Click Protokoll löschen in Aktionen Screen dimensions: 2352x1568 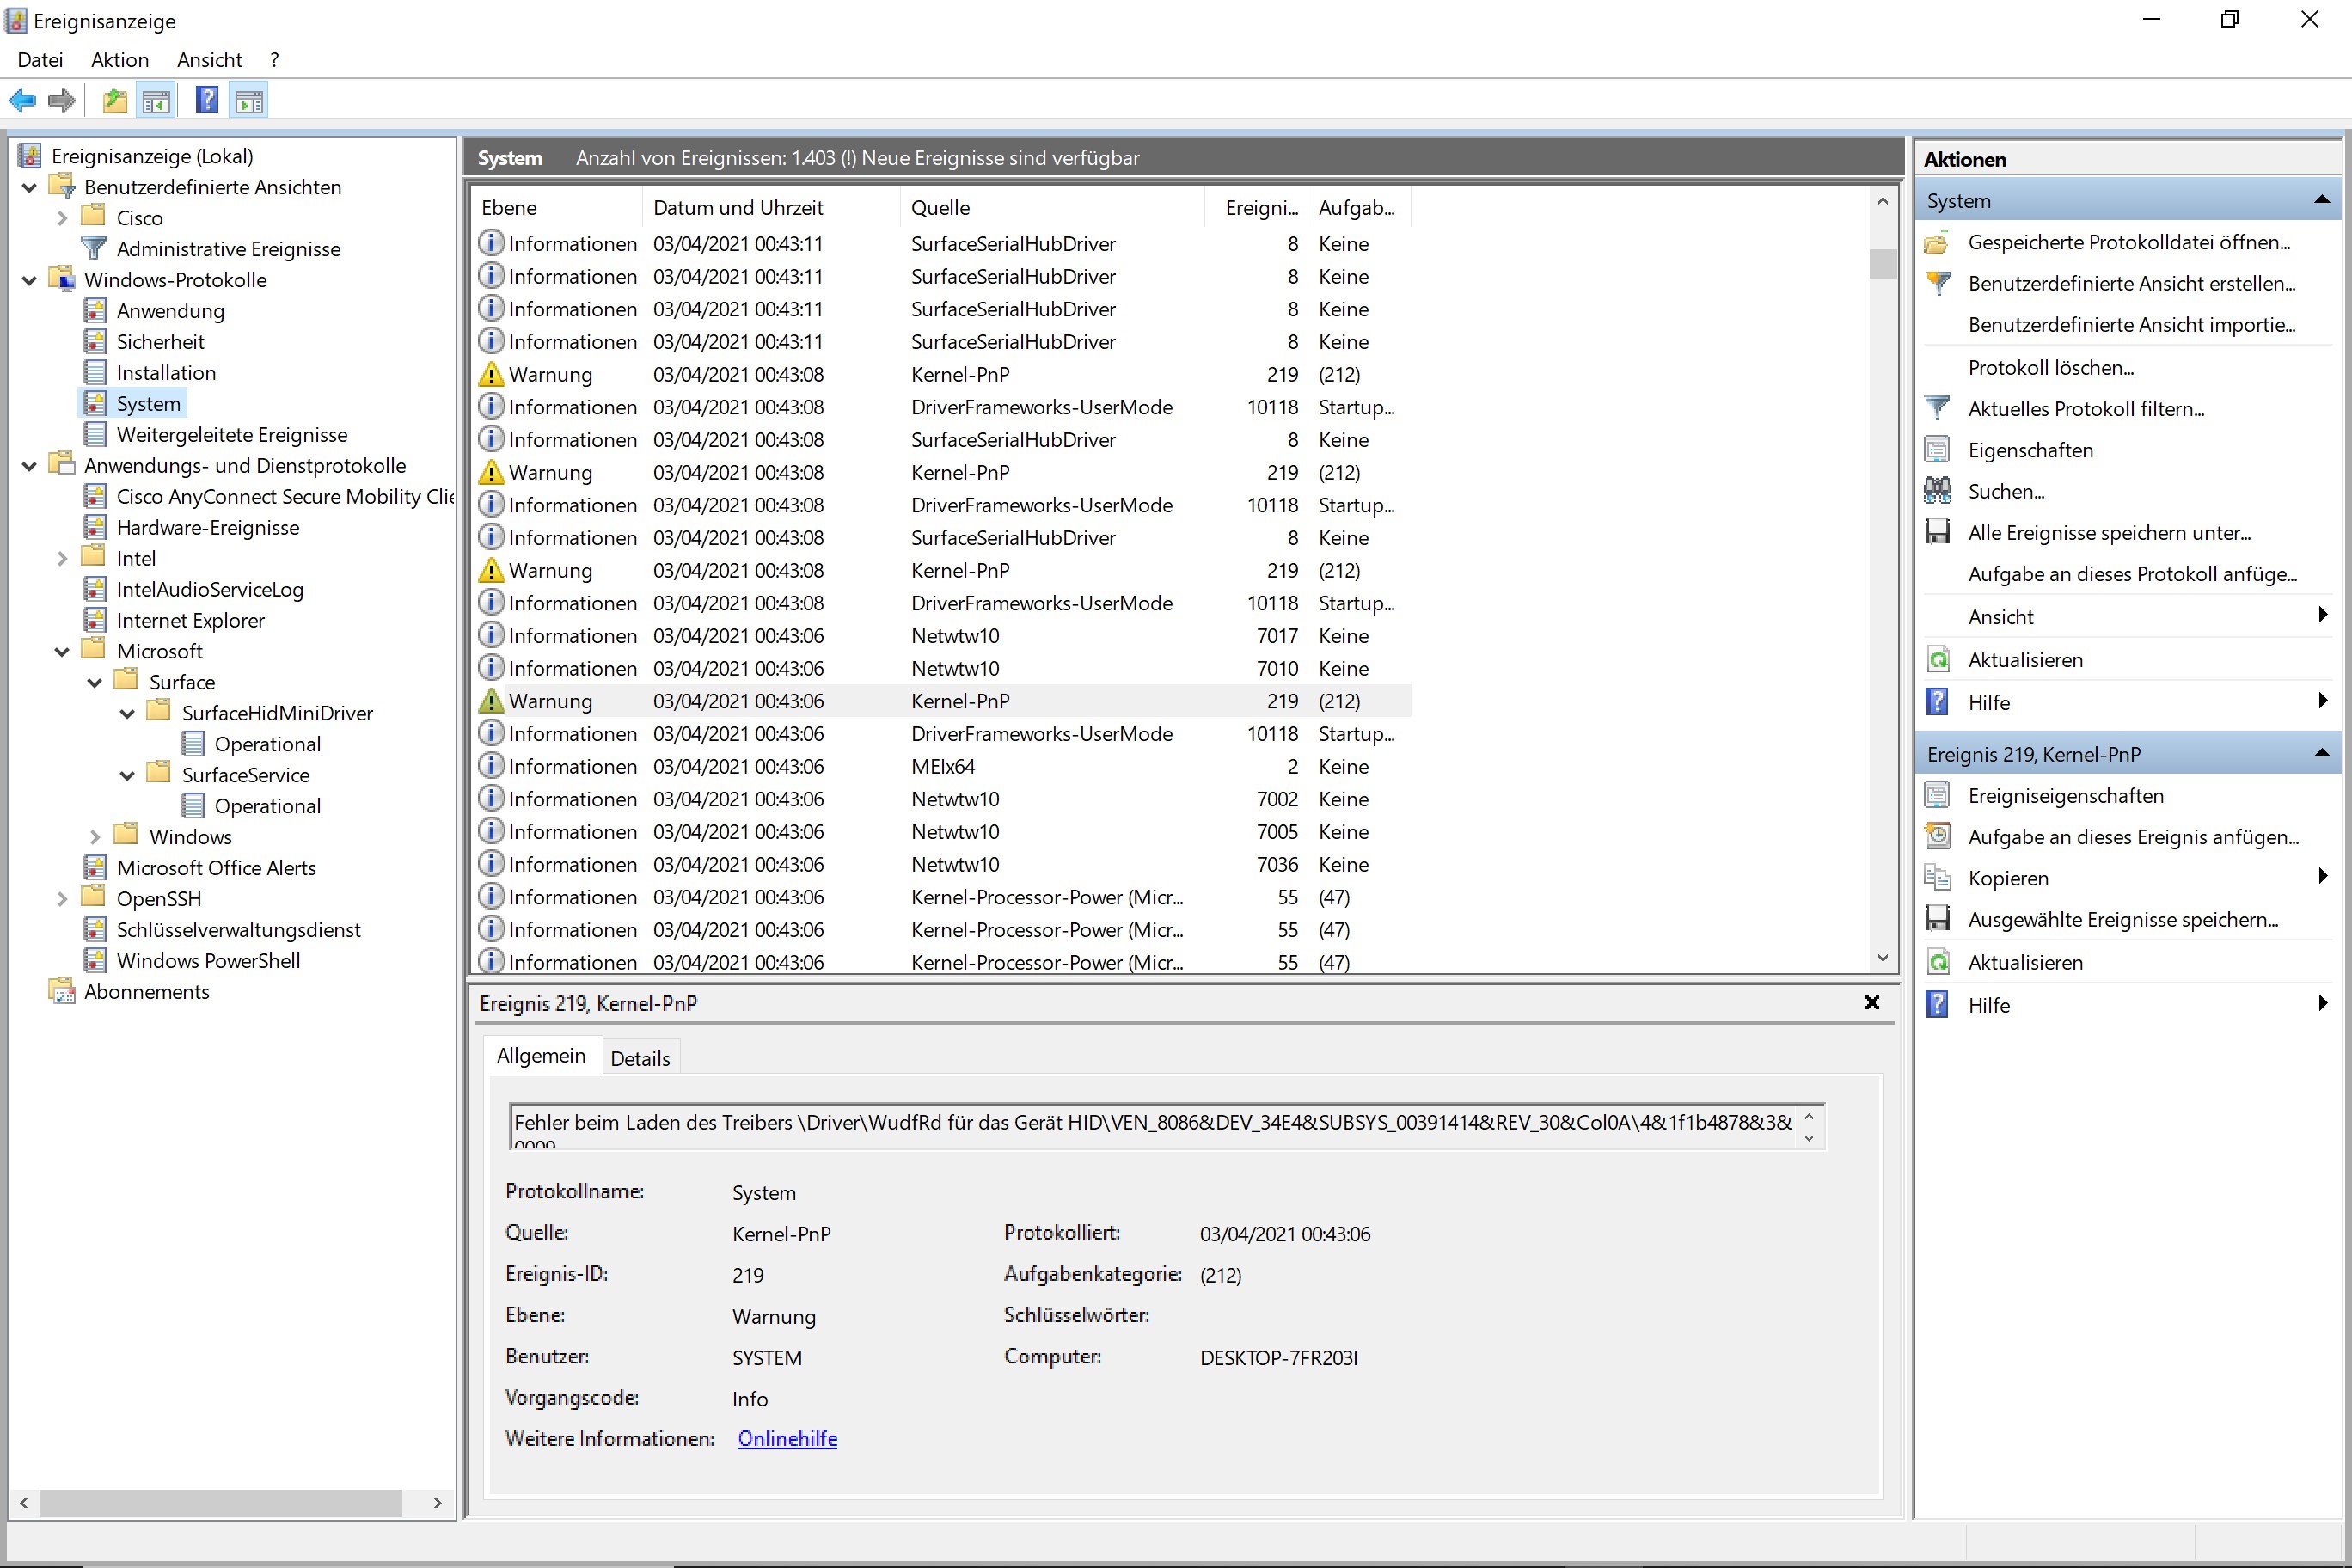click(x=2050, y=367)
